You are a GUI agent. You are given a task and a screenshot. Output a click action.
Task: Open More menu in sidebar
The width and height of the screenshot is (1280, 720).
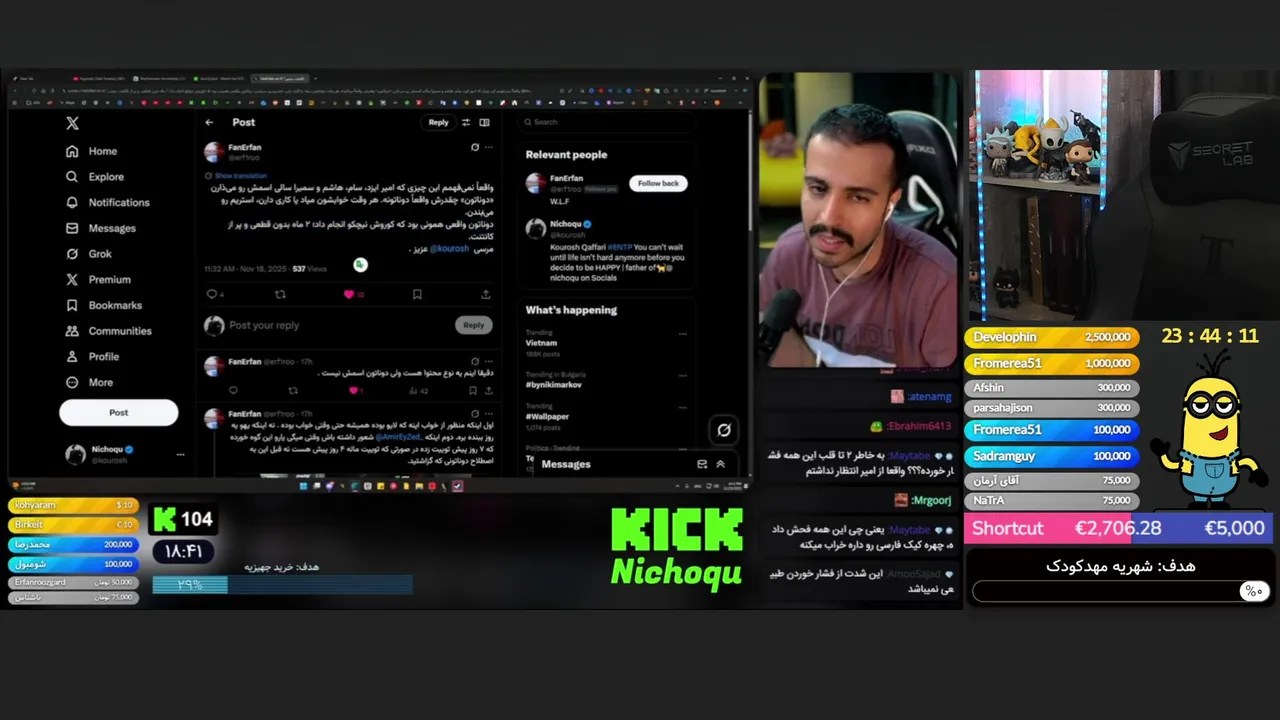pos(90,382)
